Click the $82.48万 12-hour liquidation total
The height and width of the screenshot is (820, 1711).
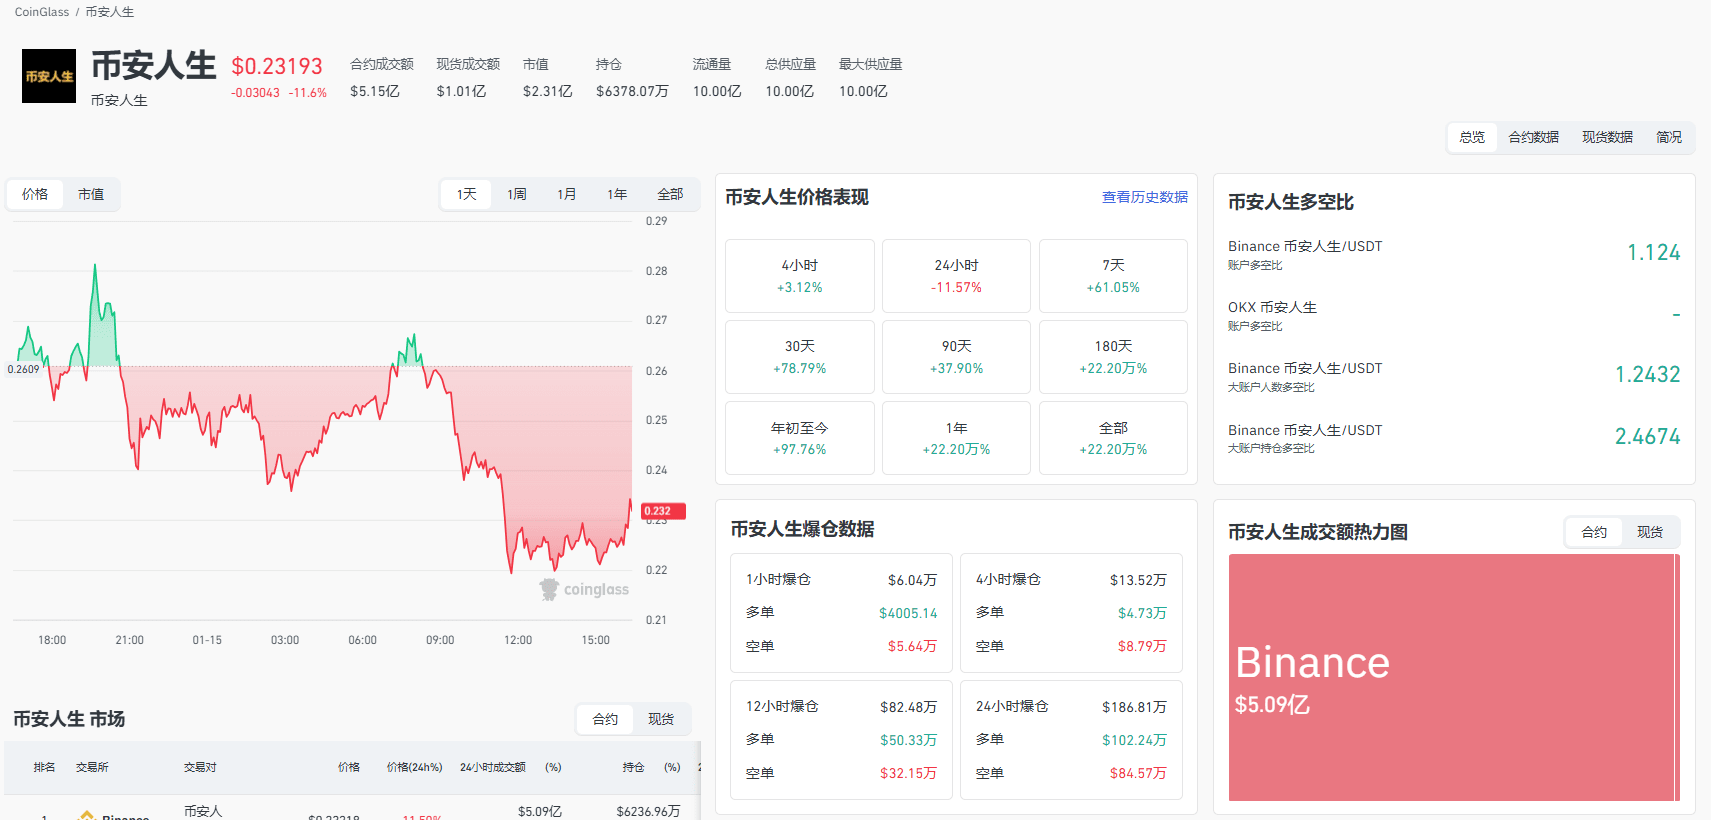click(x=908, y=707)
